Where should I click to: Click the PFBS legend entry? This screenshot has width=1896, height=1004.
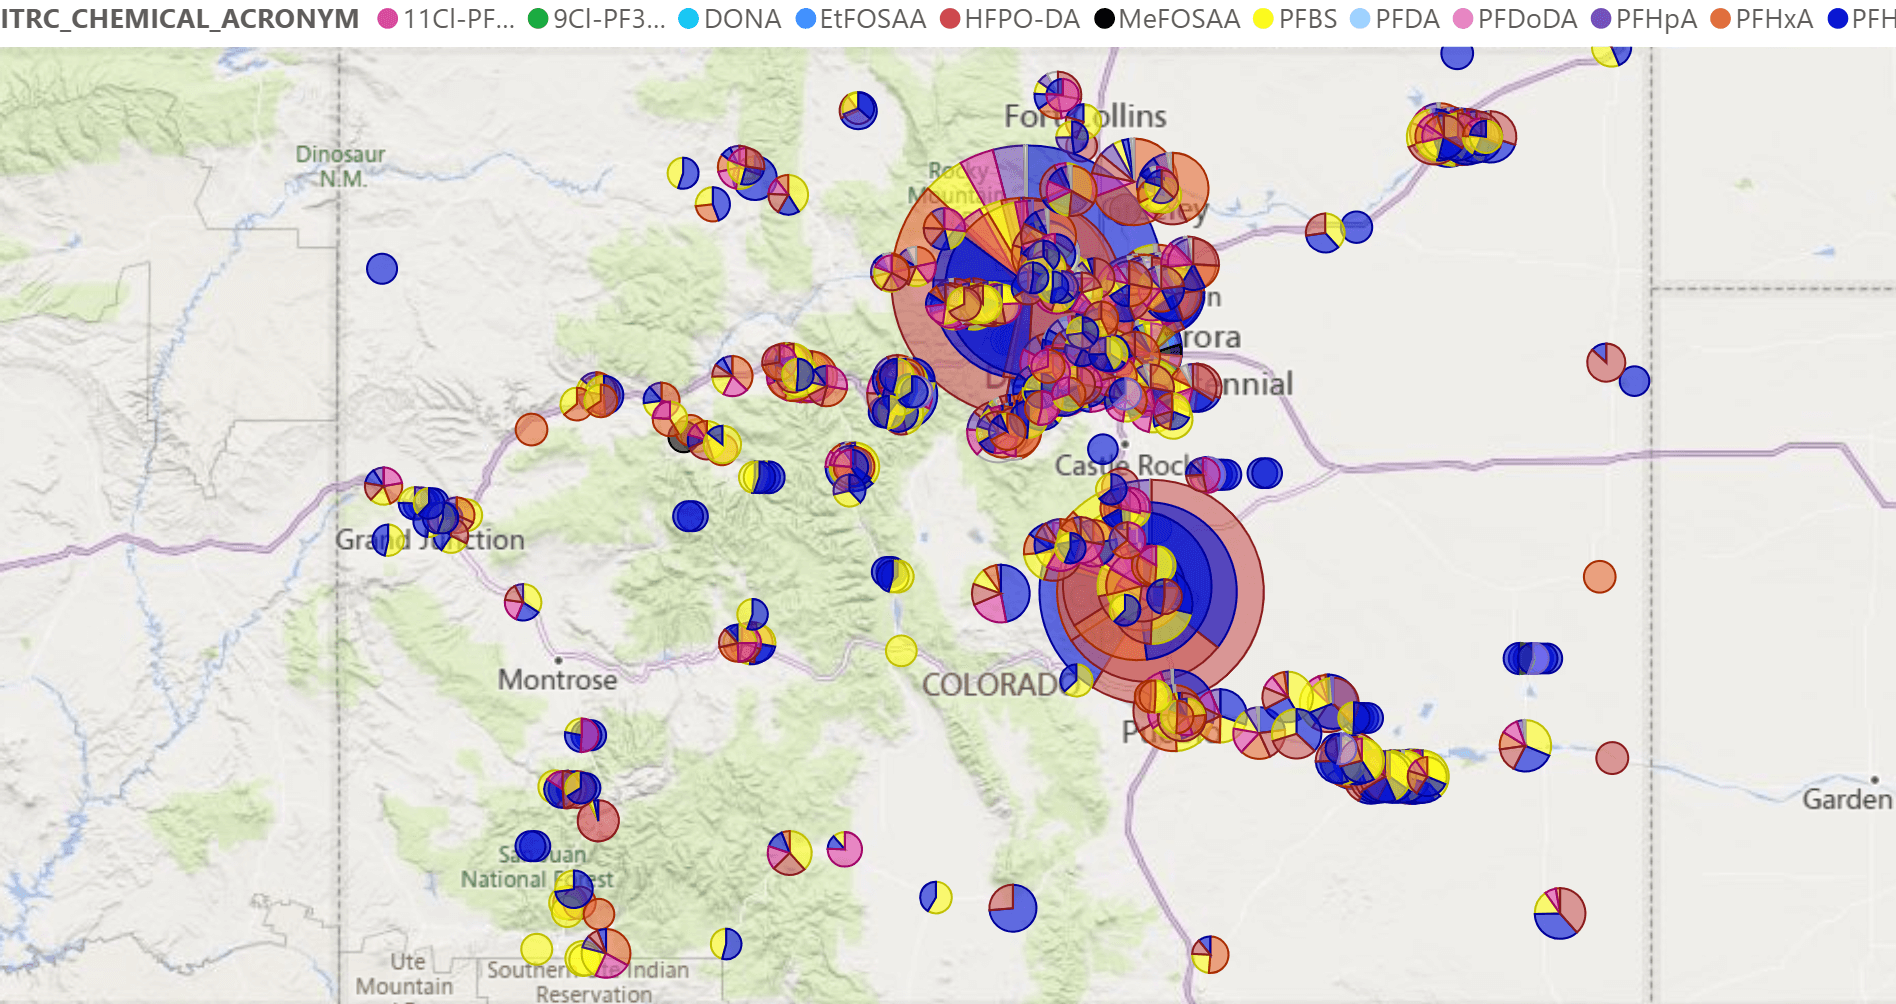click(1295, 19)
